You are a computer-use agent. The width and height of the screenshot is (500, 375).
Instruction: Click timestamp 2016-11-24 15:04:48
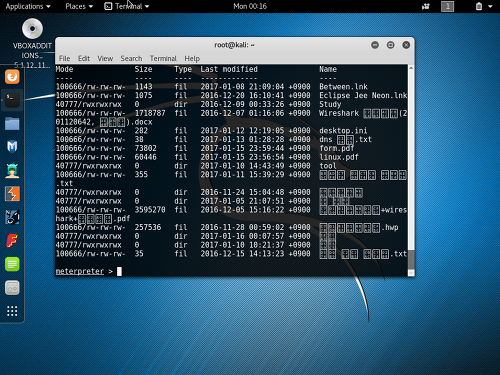[x=242, y=192]
